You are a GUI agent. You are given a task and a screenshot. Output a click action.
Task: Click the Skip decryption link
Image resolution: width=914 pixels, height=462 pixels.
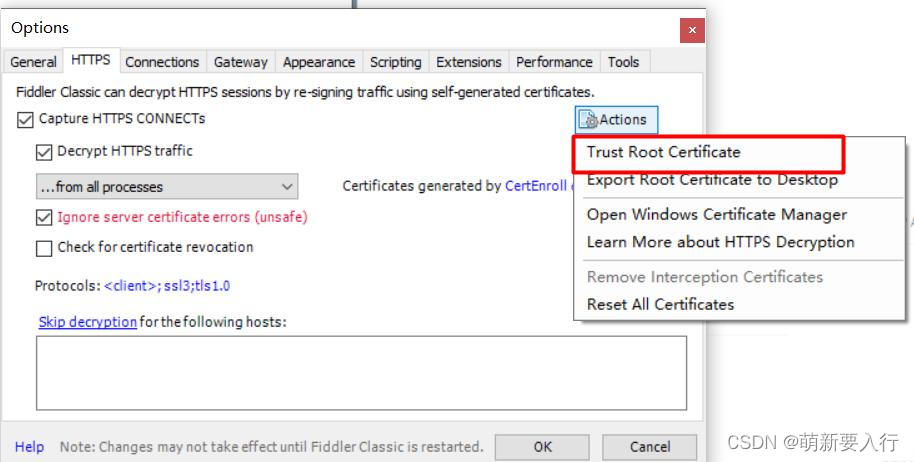[x=87, y=322]
